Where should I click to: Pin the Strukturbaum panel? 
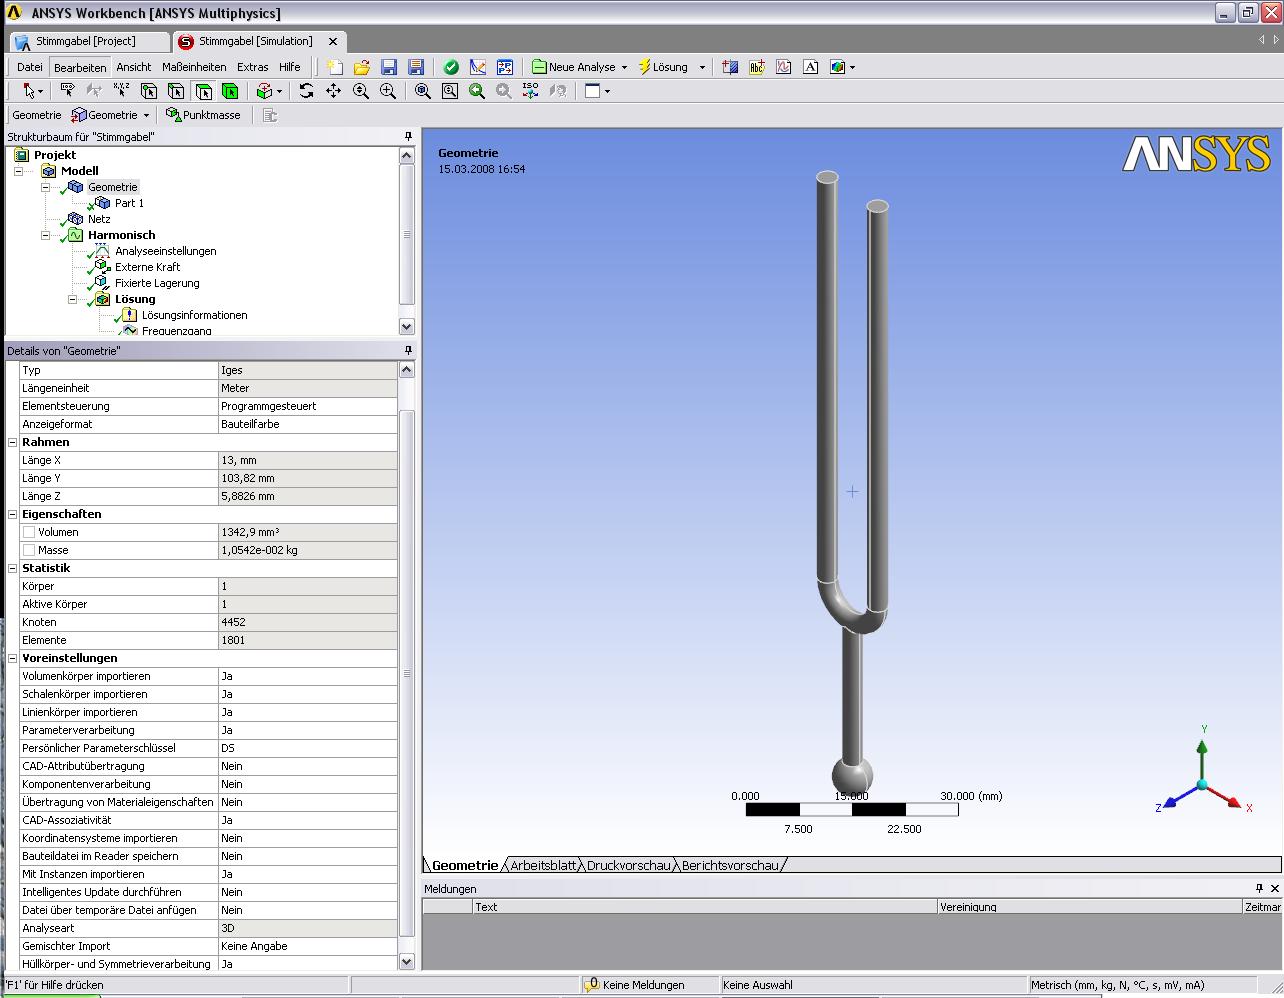408,137
